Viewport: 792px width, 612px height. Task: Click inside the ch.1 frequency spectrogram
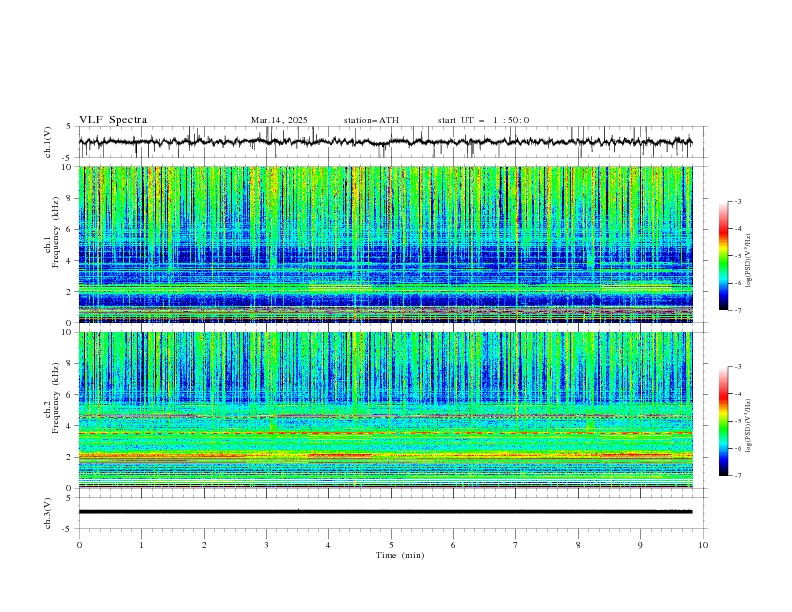(385, 244)
